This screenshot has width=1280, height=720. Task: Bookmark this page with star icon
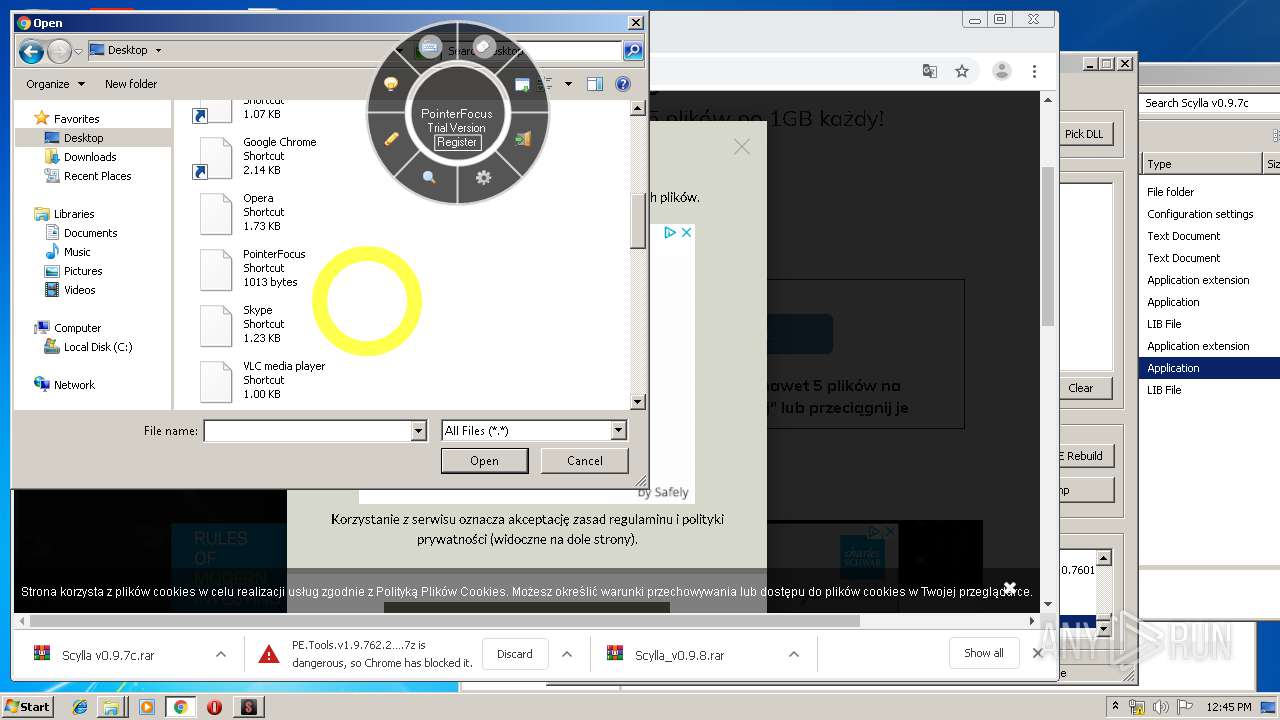962,71
